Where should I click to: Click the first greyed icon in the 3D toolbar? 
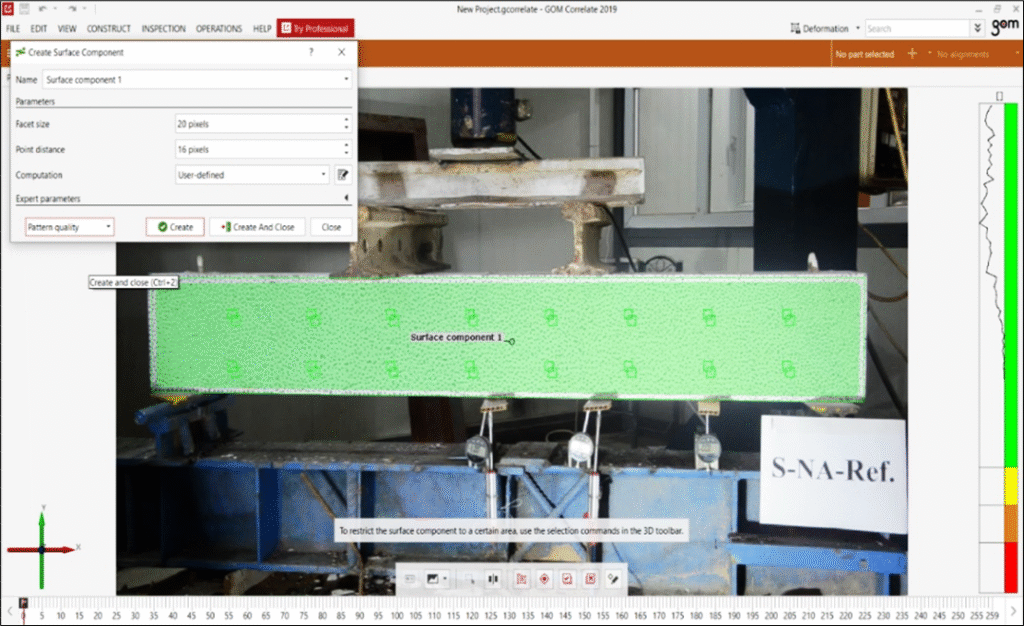click(x=410, y=579)
